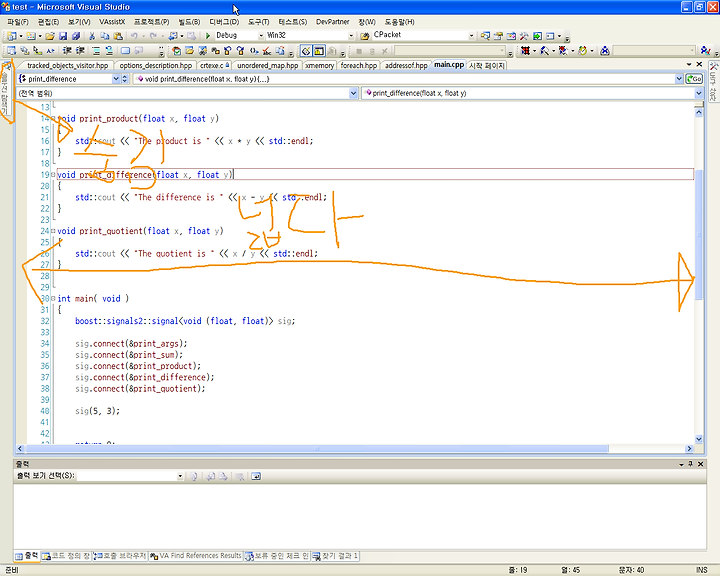
Task: Open the global scope (전역 범위) dropdown
Action: pos(353,93)
